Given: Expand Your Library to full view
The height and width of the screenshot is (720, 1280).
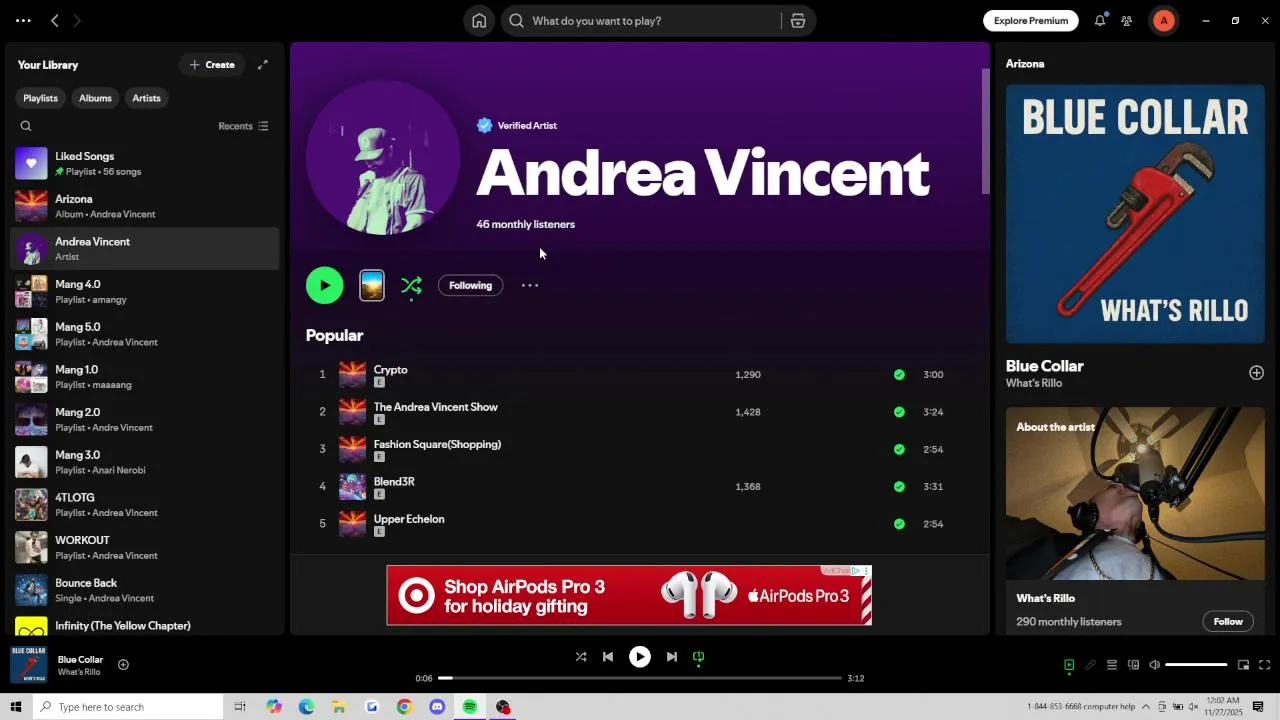Looking at the screenshot, I should point(263,65).
